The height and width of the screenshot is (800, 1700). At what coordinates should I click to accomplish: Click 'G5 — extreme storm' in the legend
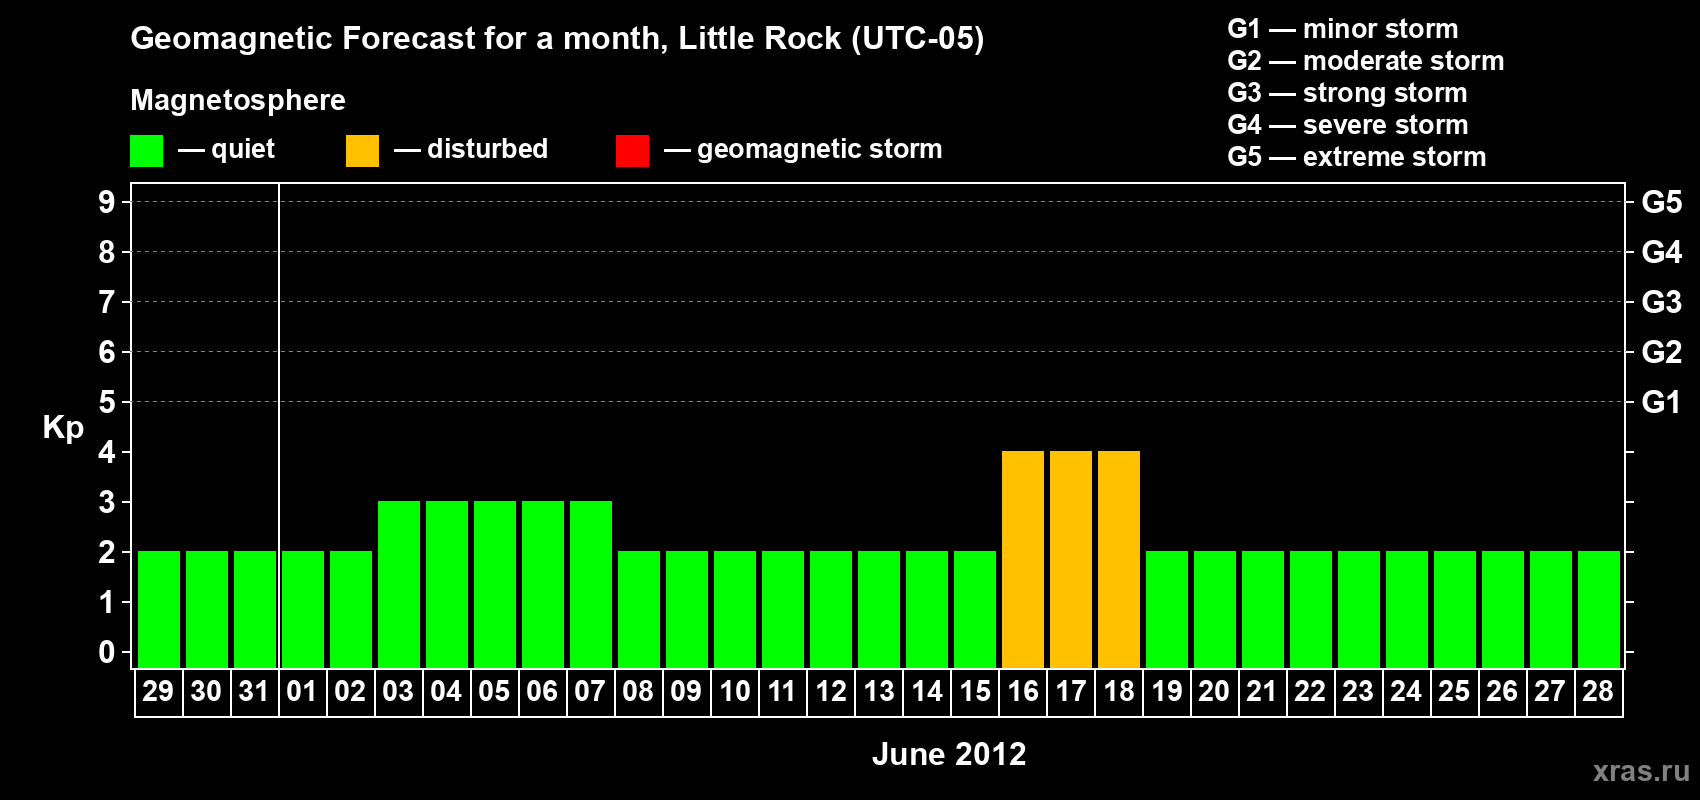1357,157
